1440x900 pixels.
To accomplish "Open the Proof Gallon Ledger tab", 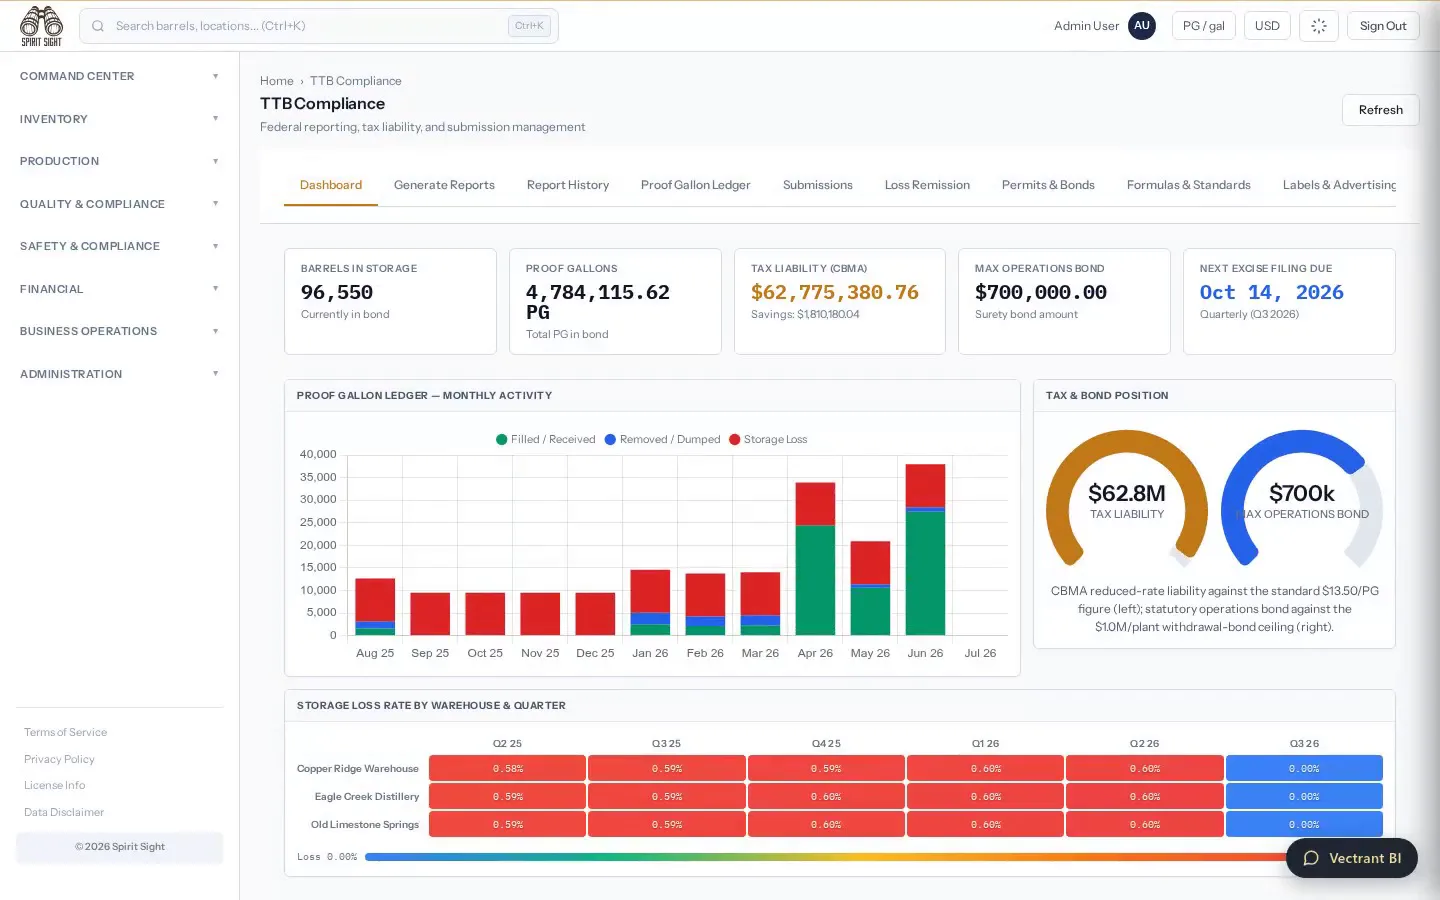I will 695,185.
